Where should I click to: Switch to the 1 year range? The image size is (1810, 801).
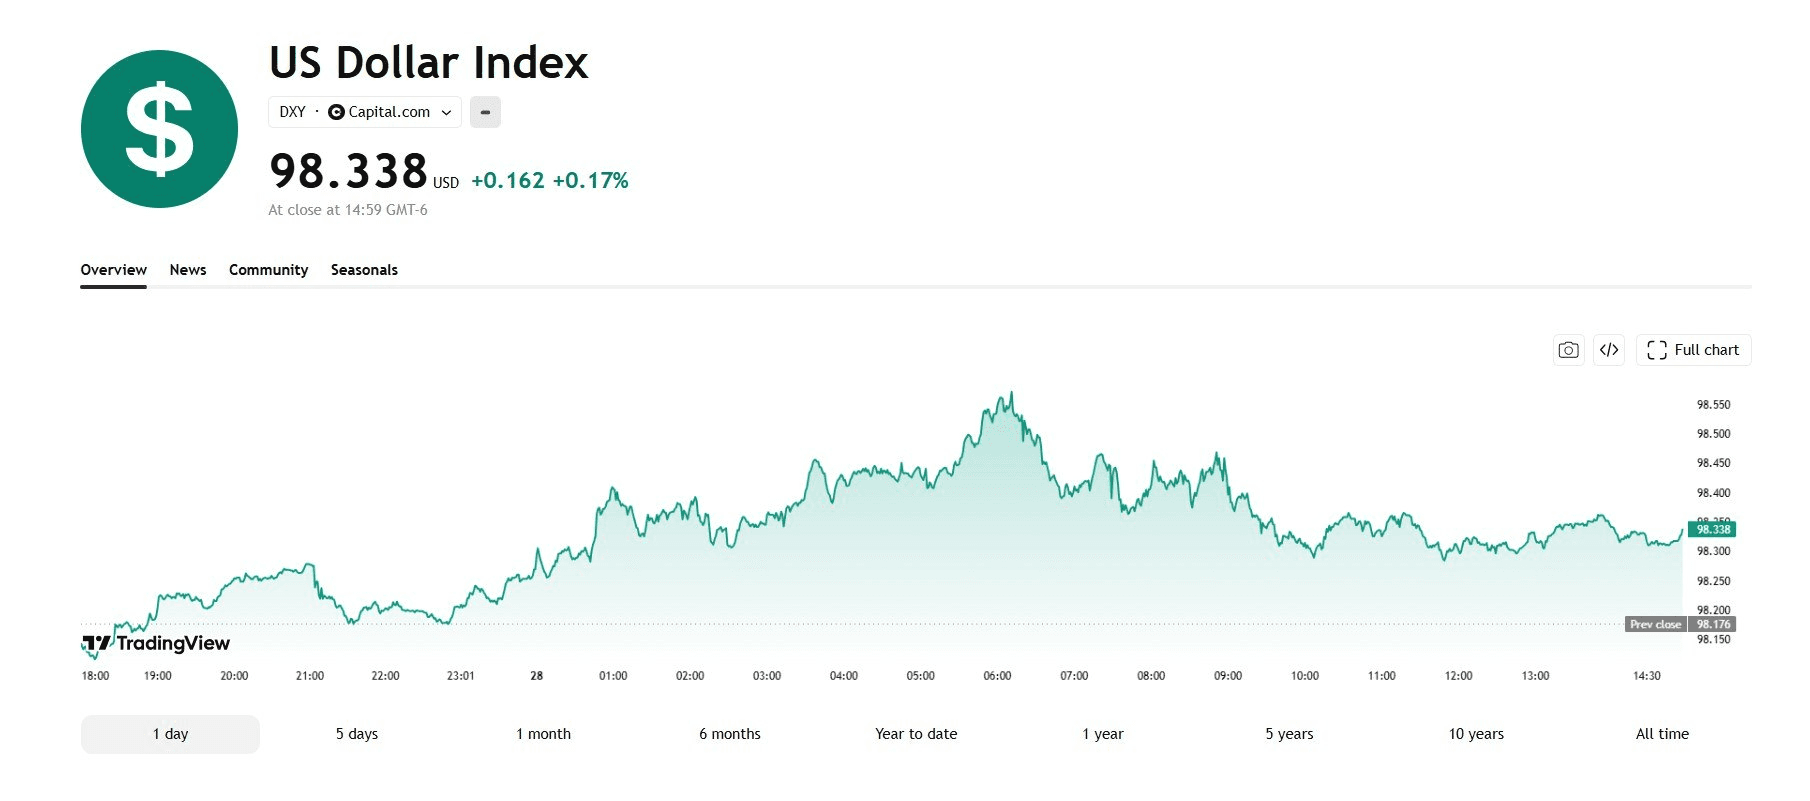pyautogui.click(x=1103, y=734)
